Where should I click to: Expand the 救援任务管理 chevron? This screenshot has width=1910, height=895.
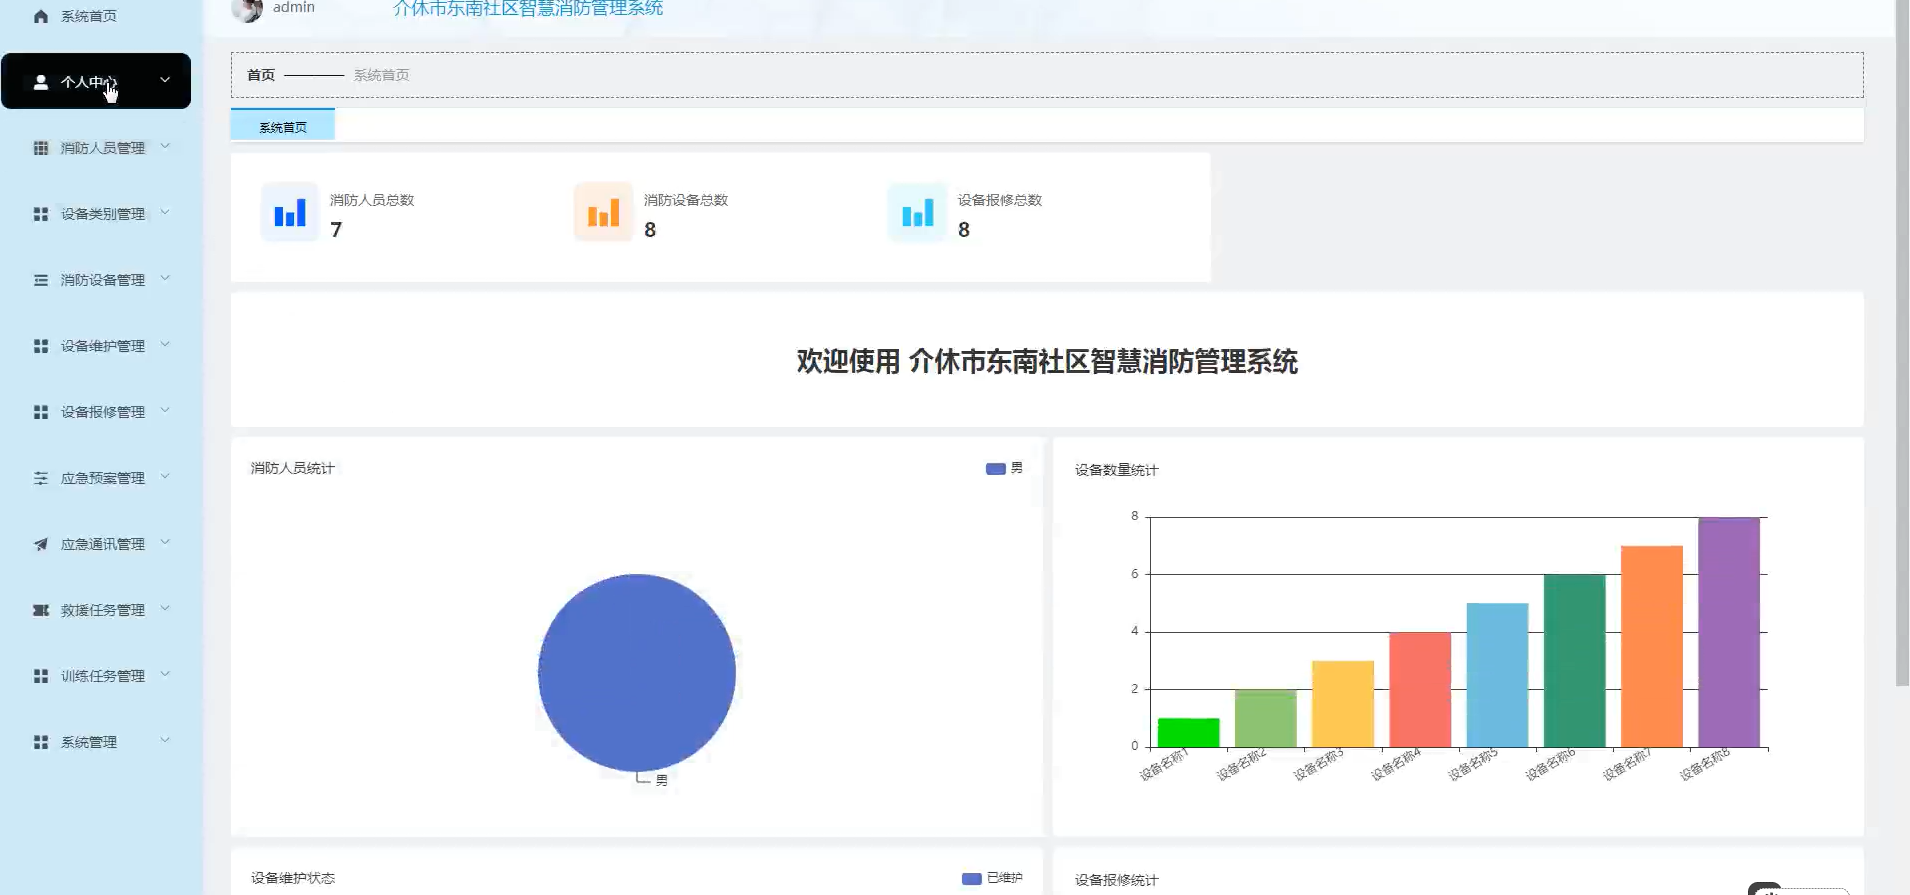click(165, 608)
